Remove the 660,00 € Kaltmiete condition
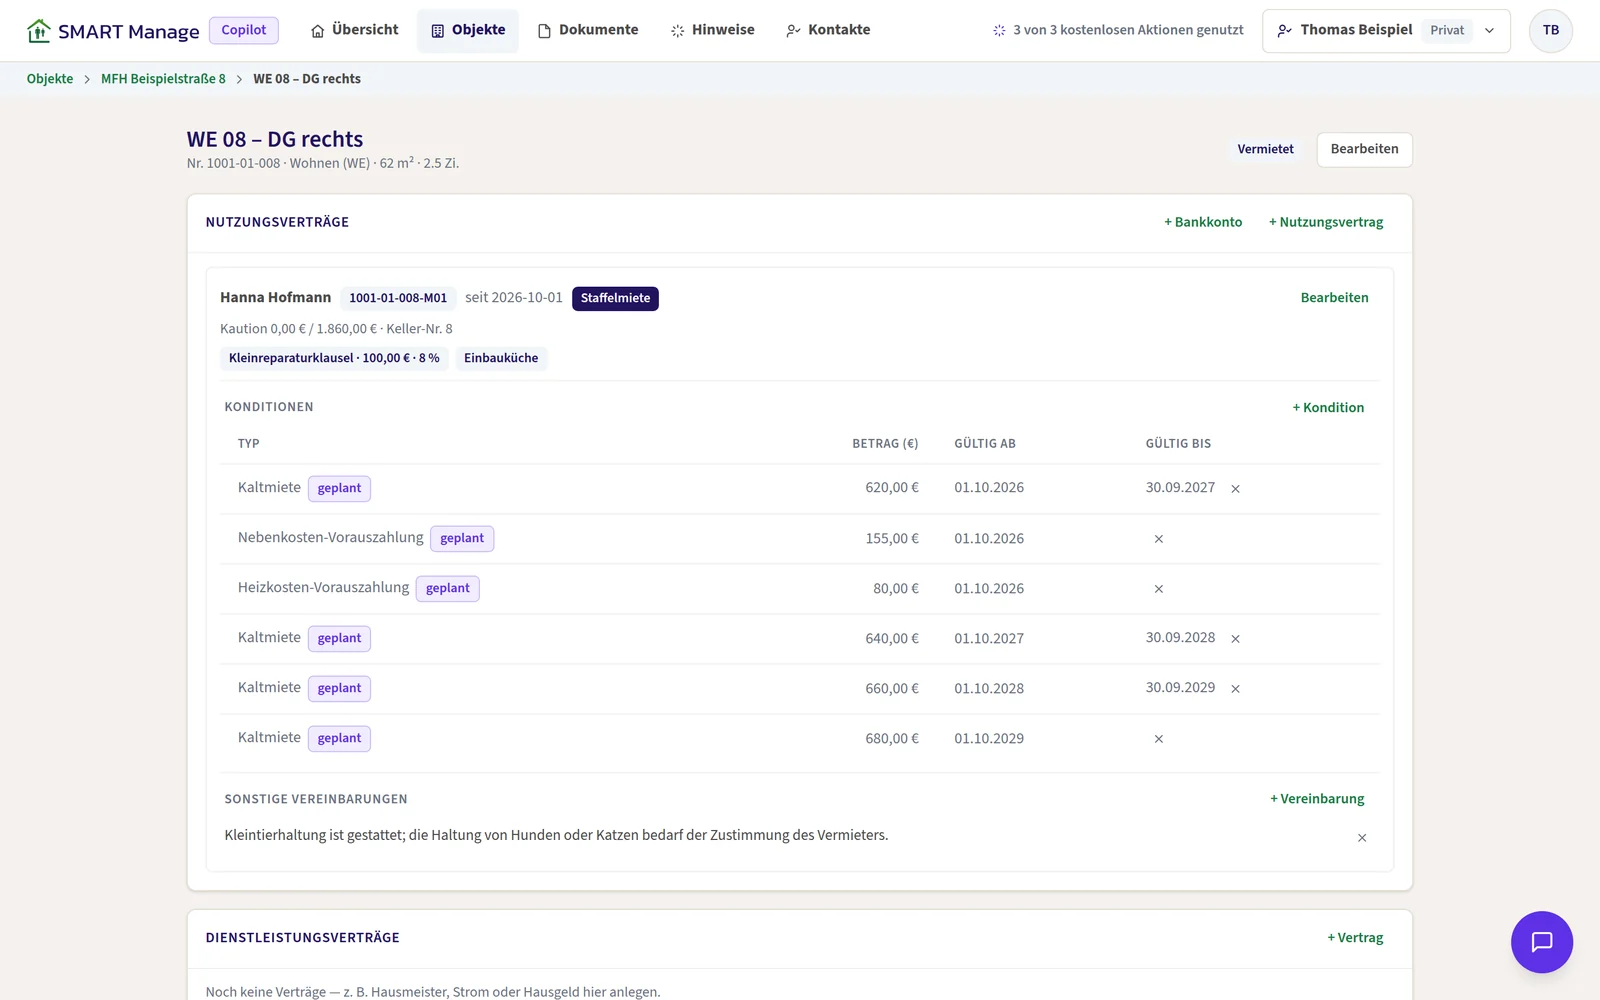Viewport: 1600px width, 1000px height. [x=1235, y=689]
